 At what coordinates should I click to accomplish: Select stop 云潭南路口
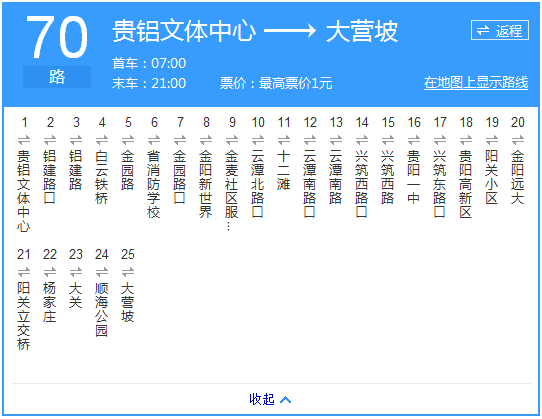tap(310, 184)
